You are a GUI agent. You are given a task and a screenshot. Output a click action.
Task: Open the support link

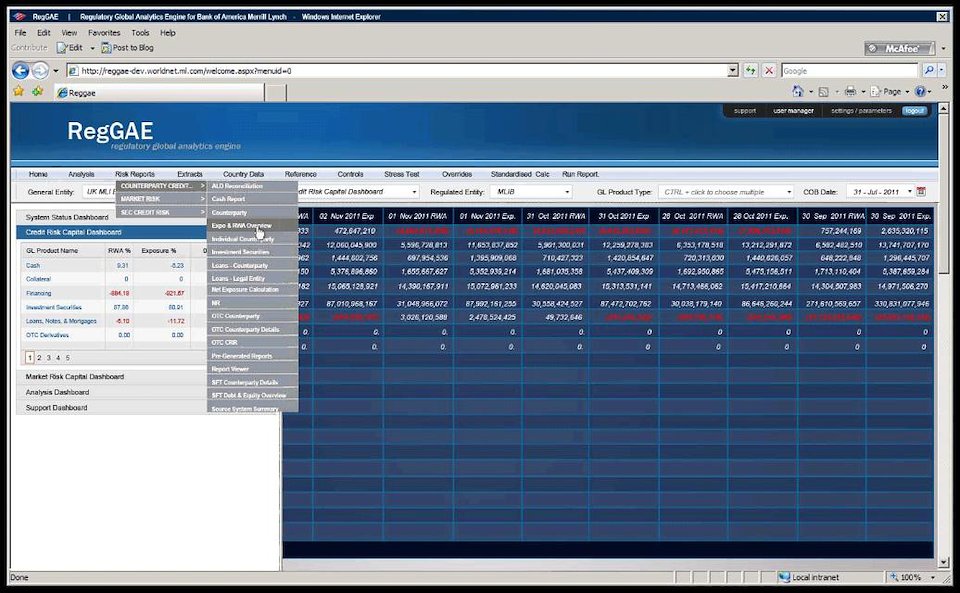(x=745, y=111)
